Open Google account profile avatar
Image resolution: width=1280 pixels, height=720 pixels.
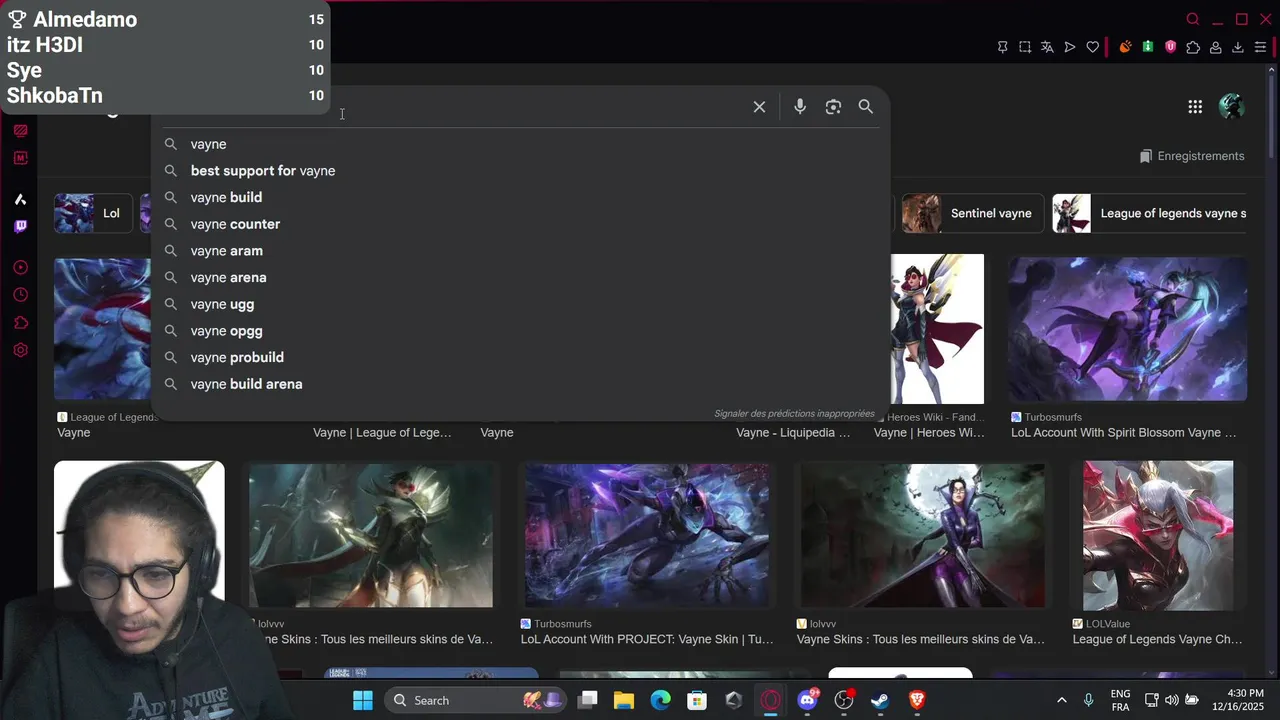coord(1231,107)
